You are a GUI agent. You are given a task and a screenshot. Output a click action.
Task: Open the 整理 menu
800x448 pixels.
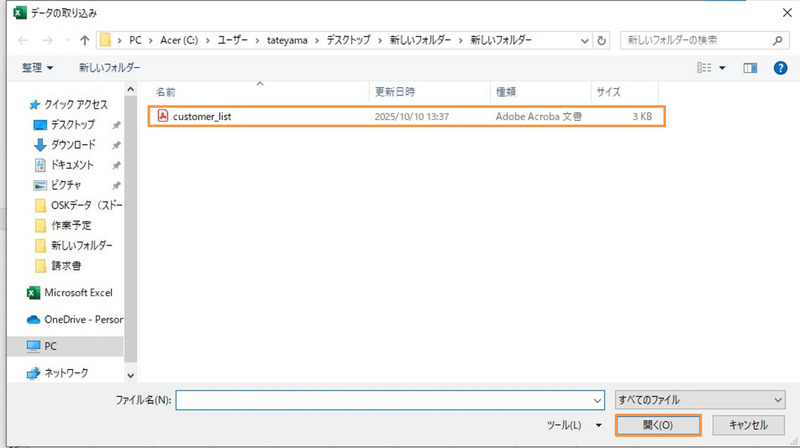click(37, 67)
